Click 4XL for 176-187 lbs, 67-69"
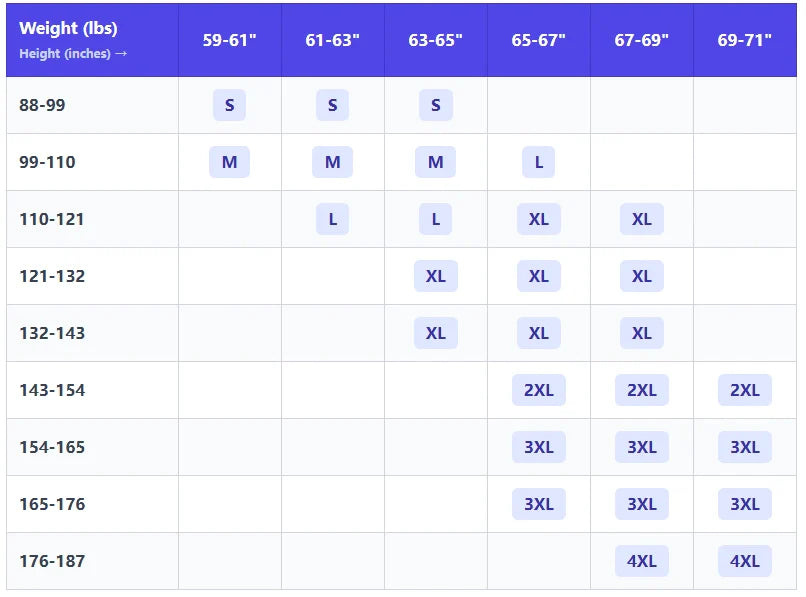Image resolution: width=806 pixels, height=597 pixels. point(641,561)
